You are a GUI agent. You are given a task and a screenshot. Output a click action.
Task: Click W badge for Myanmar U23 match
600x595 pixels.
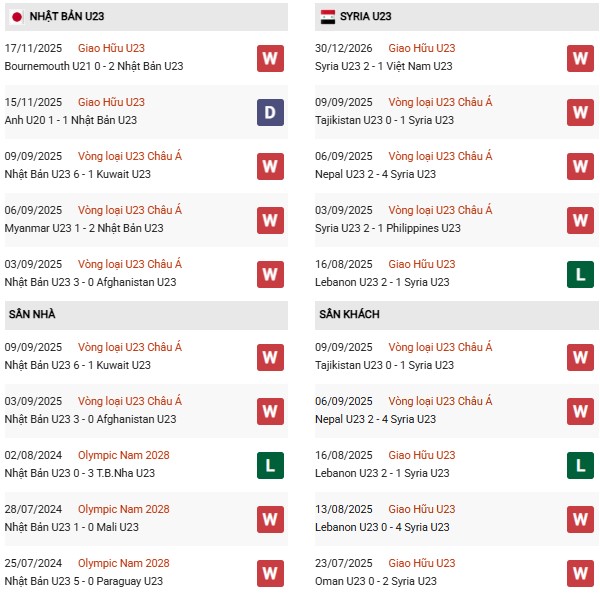[269, 220]
